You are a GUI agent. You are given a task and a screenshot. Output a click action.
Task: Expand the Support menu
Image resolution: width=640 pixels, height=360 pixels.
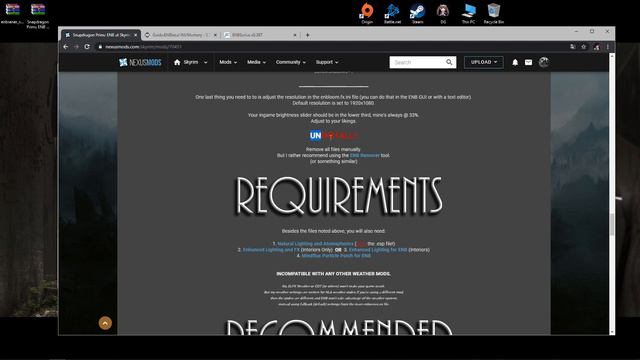coord(327,62)
